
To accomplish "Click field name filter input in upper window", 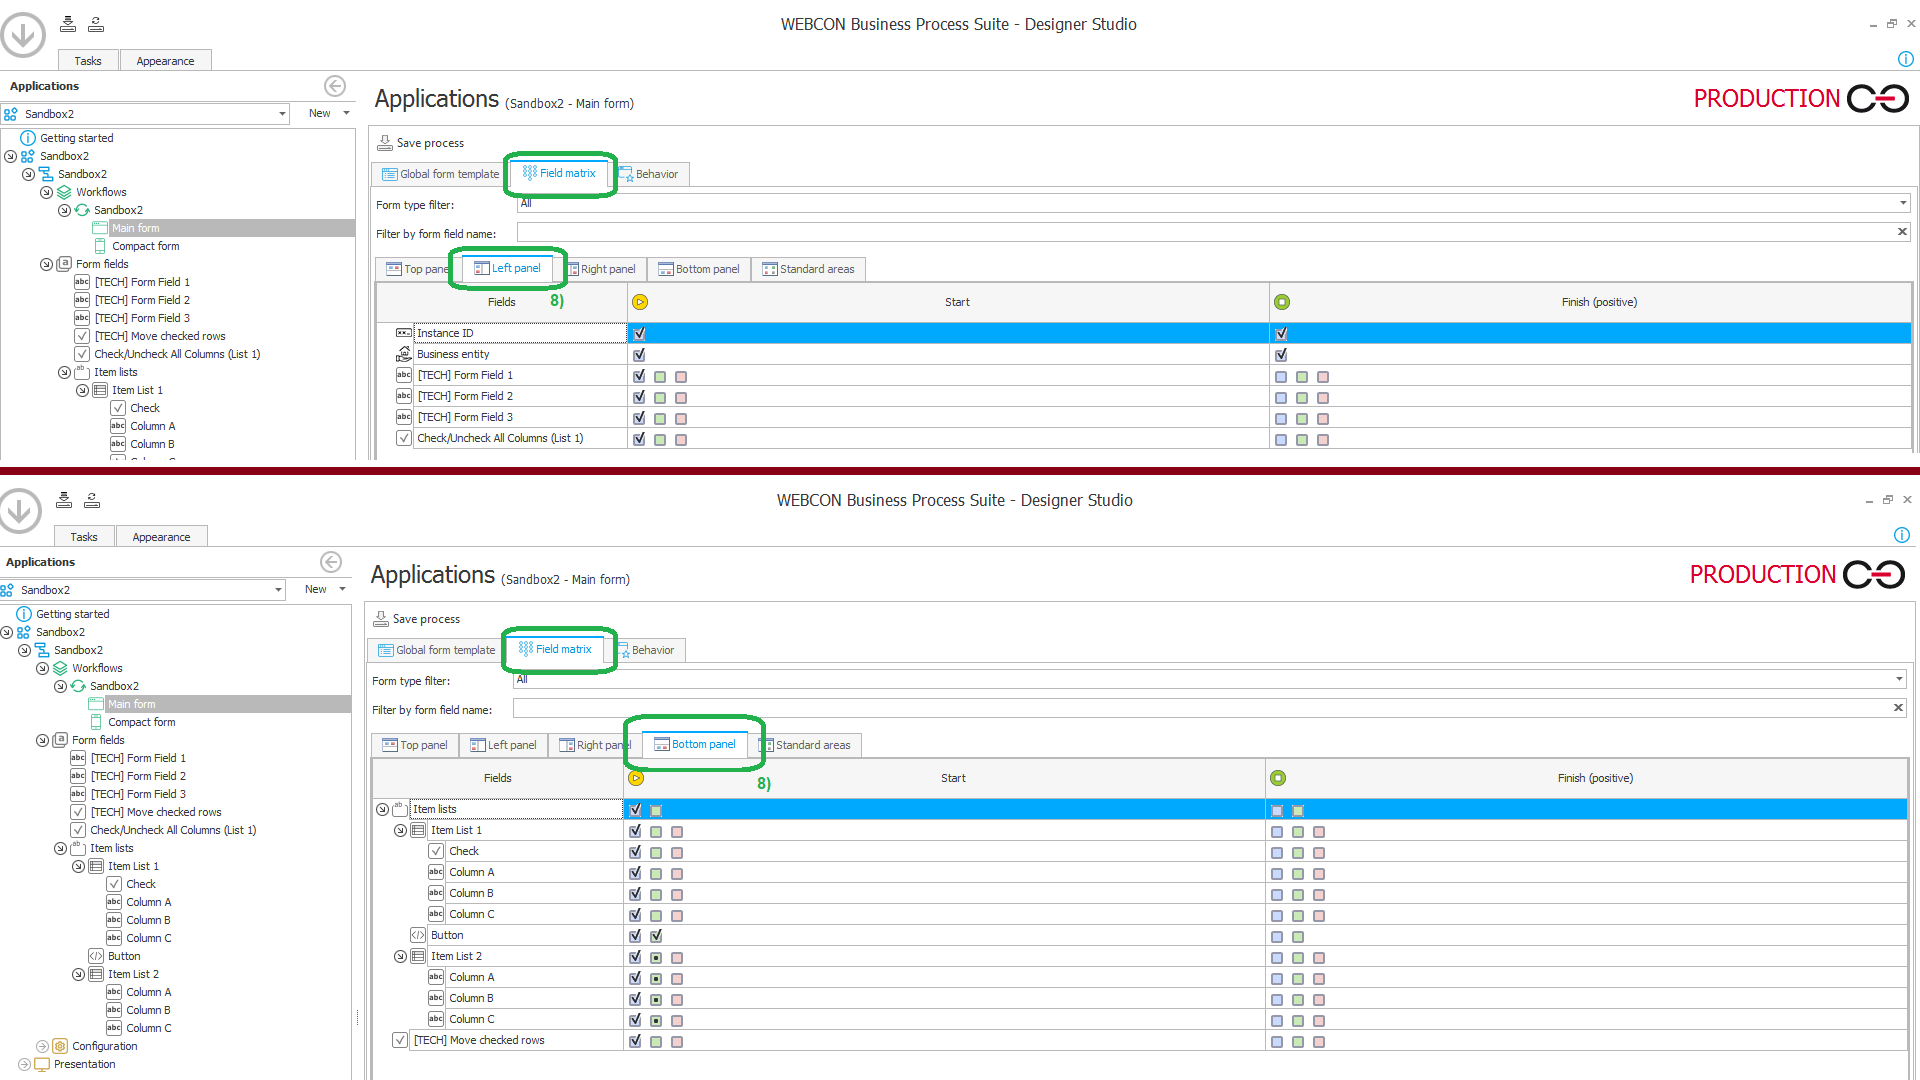I will click(x=1200, y=232).
